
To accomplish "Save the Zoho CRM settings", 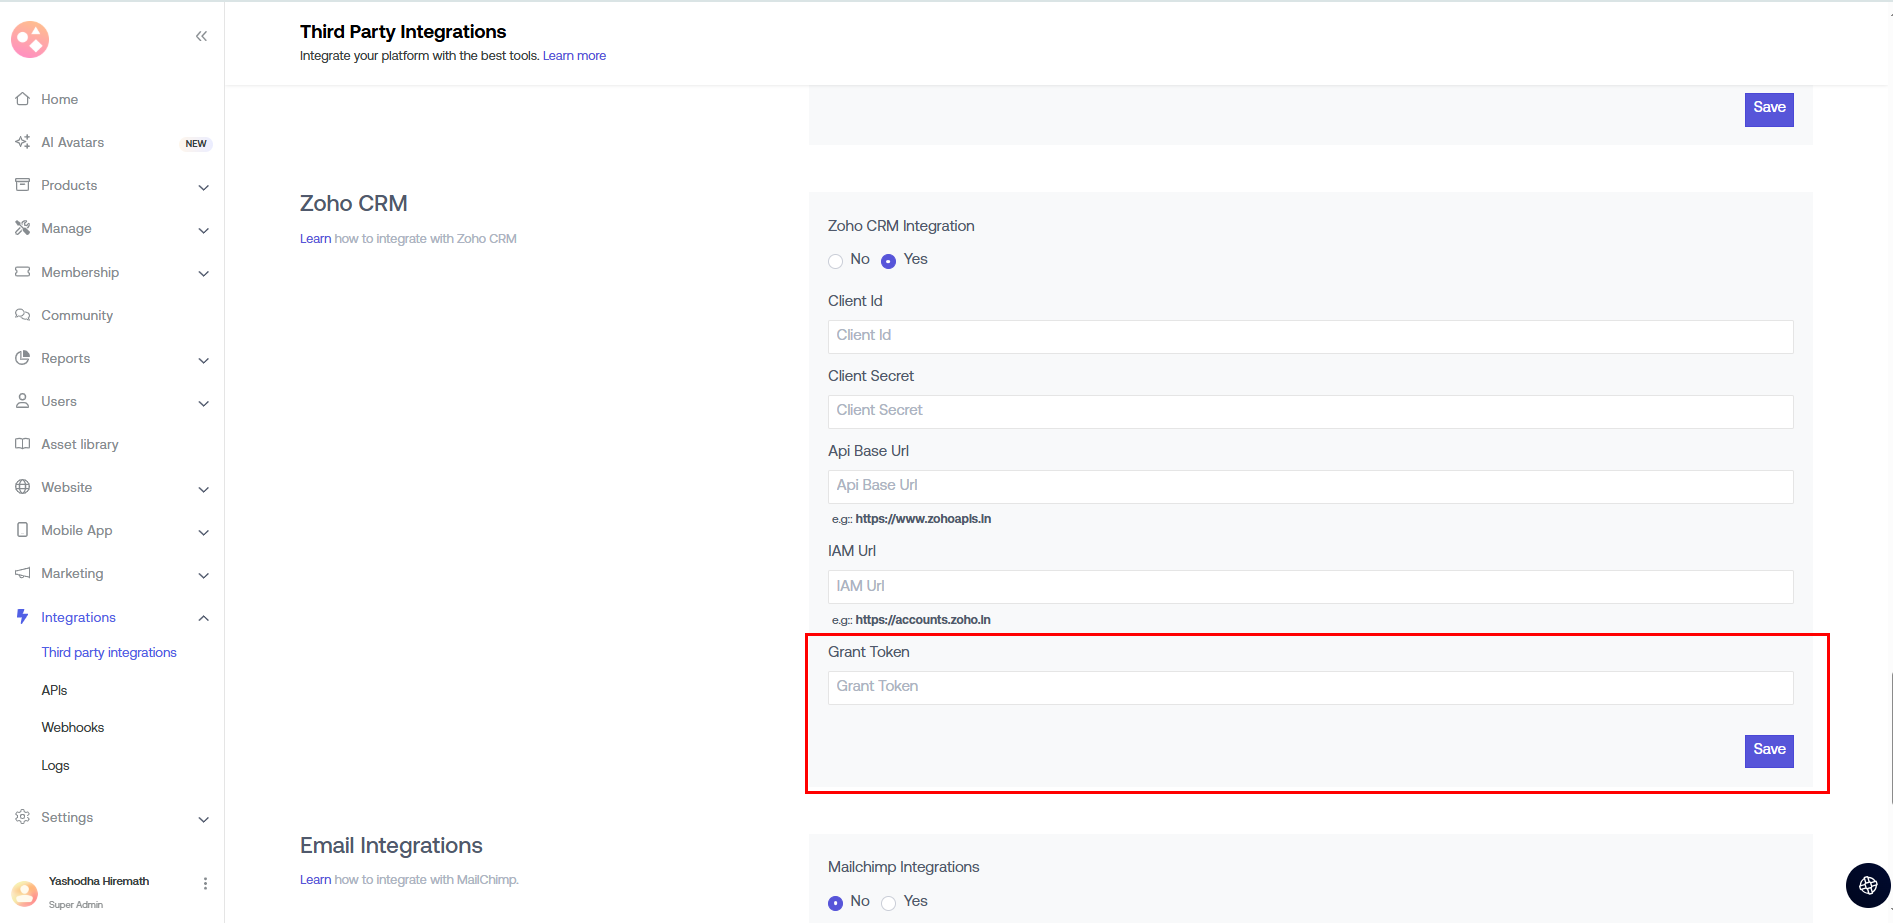I will click(x=1768, y=750).
